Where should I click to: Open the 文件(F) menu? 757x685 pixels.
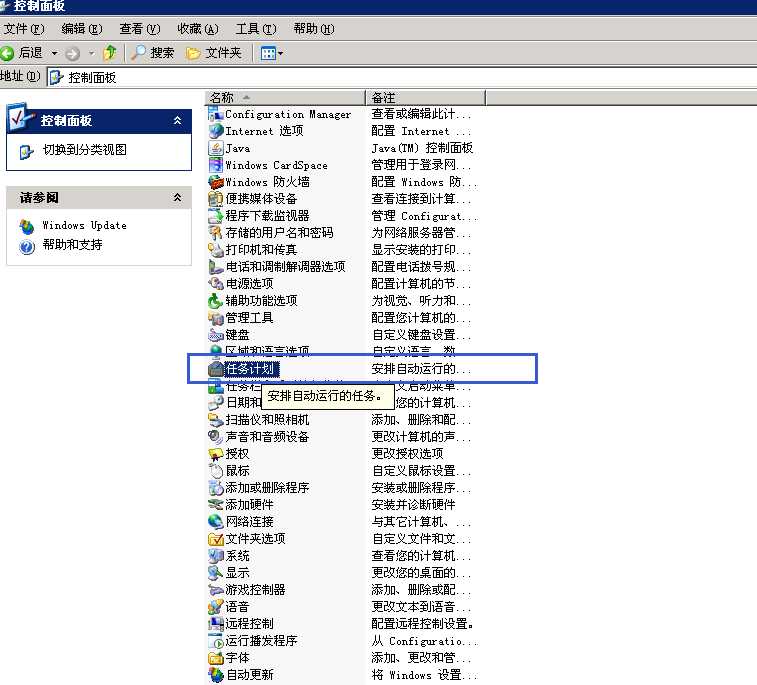[24, 29]
